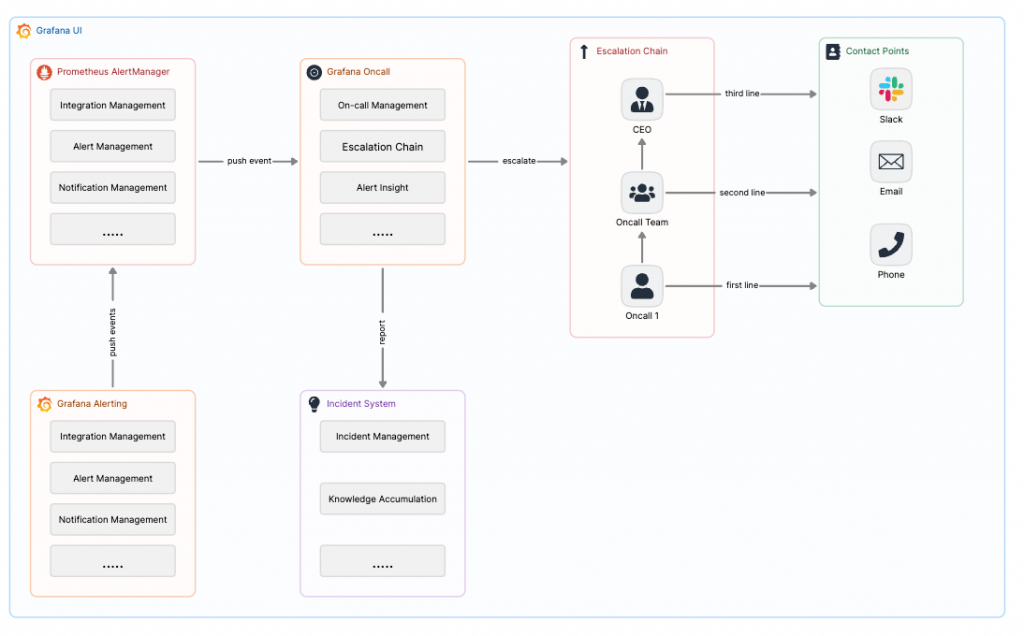
Task: Click the Grafana Oncall circular icon
Action: [314, 72]
